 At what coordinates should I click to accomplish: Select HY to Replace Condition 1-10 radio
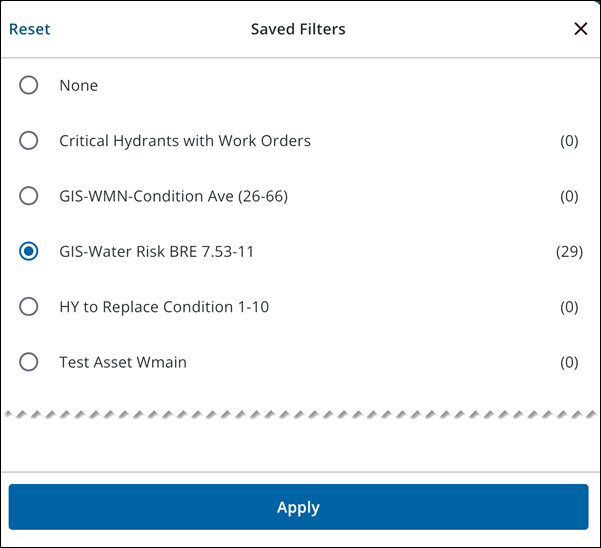click(29, 307)
